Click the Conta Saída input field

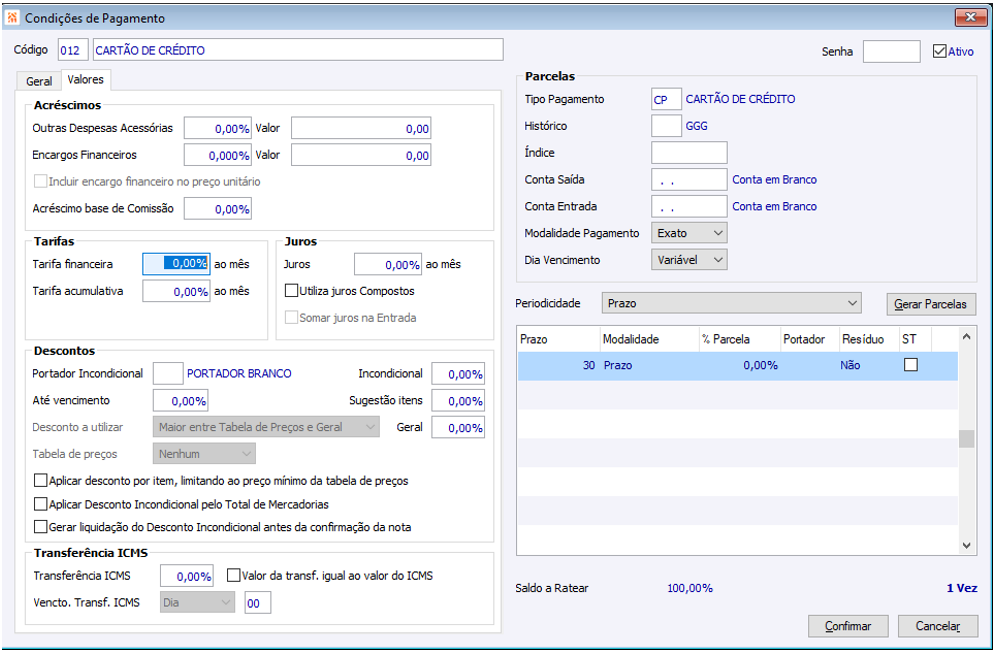click(x=689, y=180)
